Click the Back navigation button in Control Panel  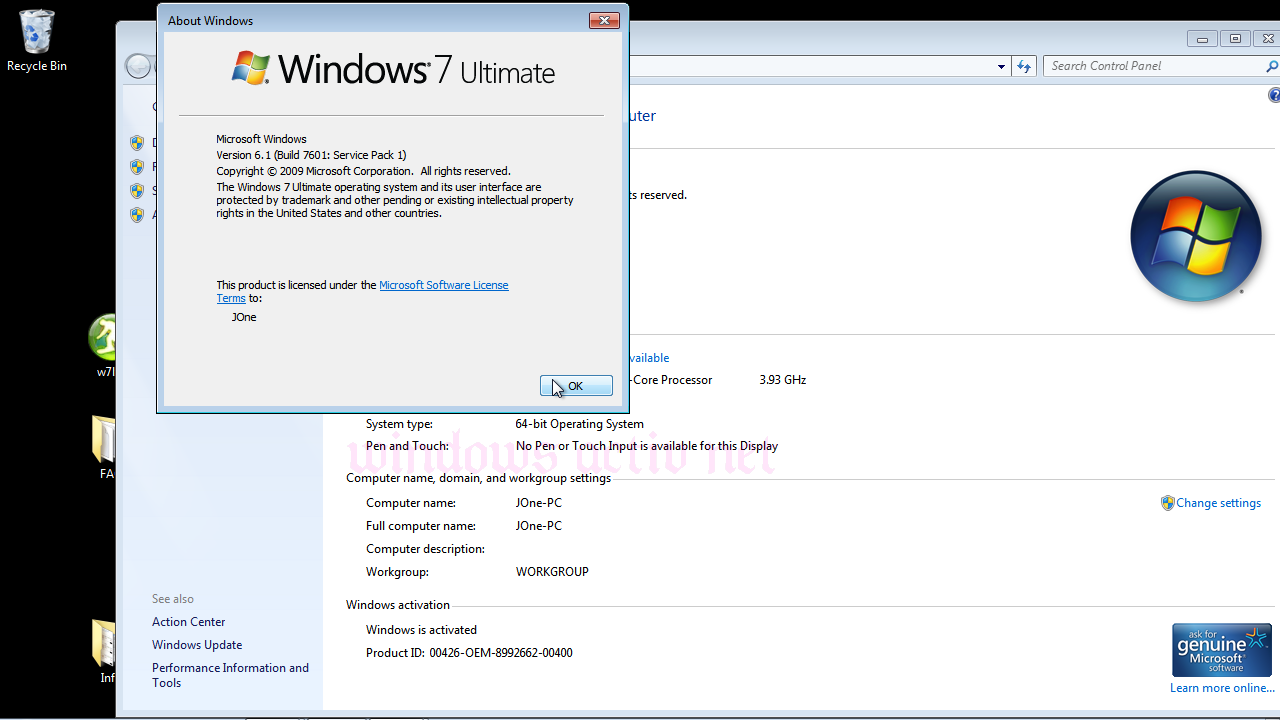click(138, 66)
